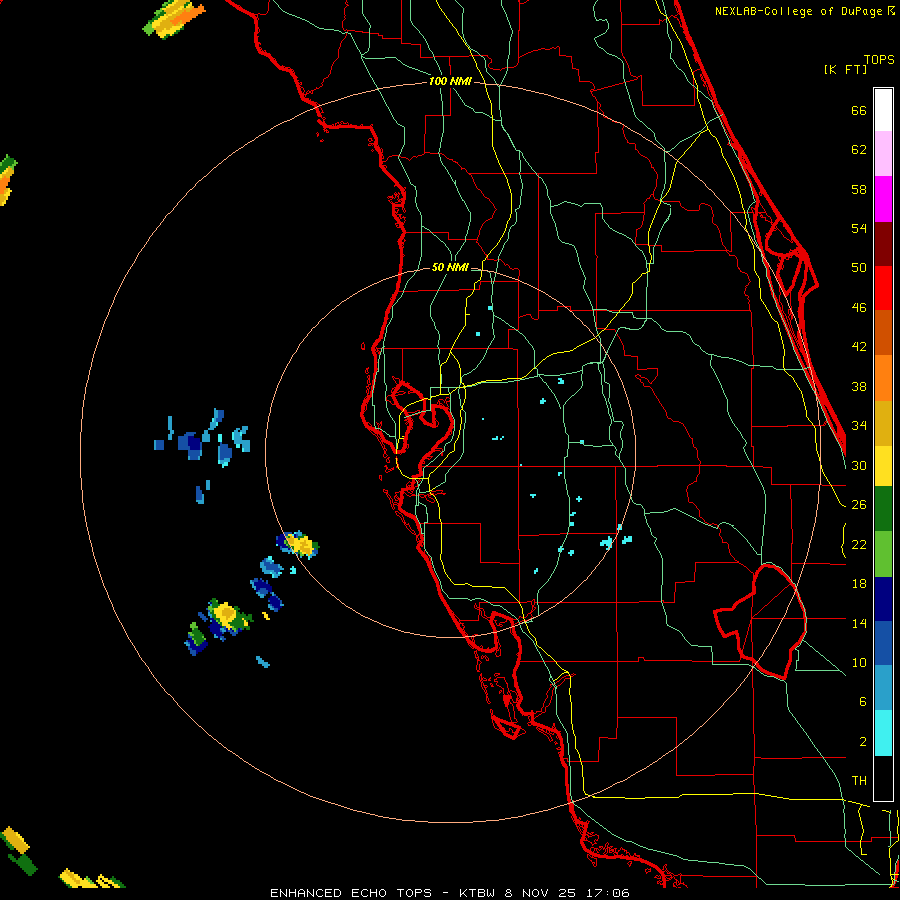Click the 18 legend value
The image size is (900, 900).
pyautogui.click(x=859, y=584)
